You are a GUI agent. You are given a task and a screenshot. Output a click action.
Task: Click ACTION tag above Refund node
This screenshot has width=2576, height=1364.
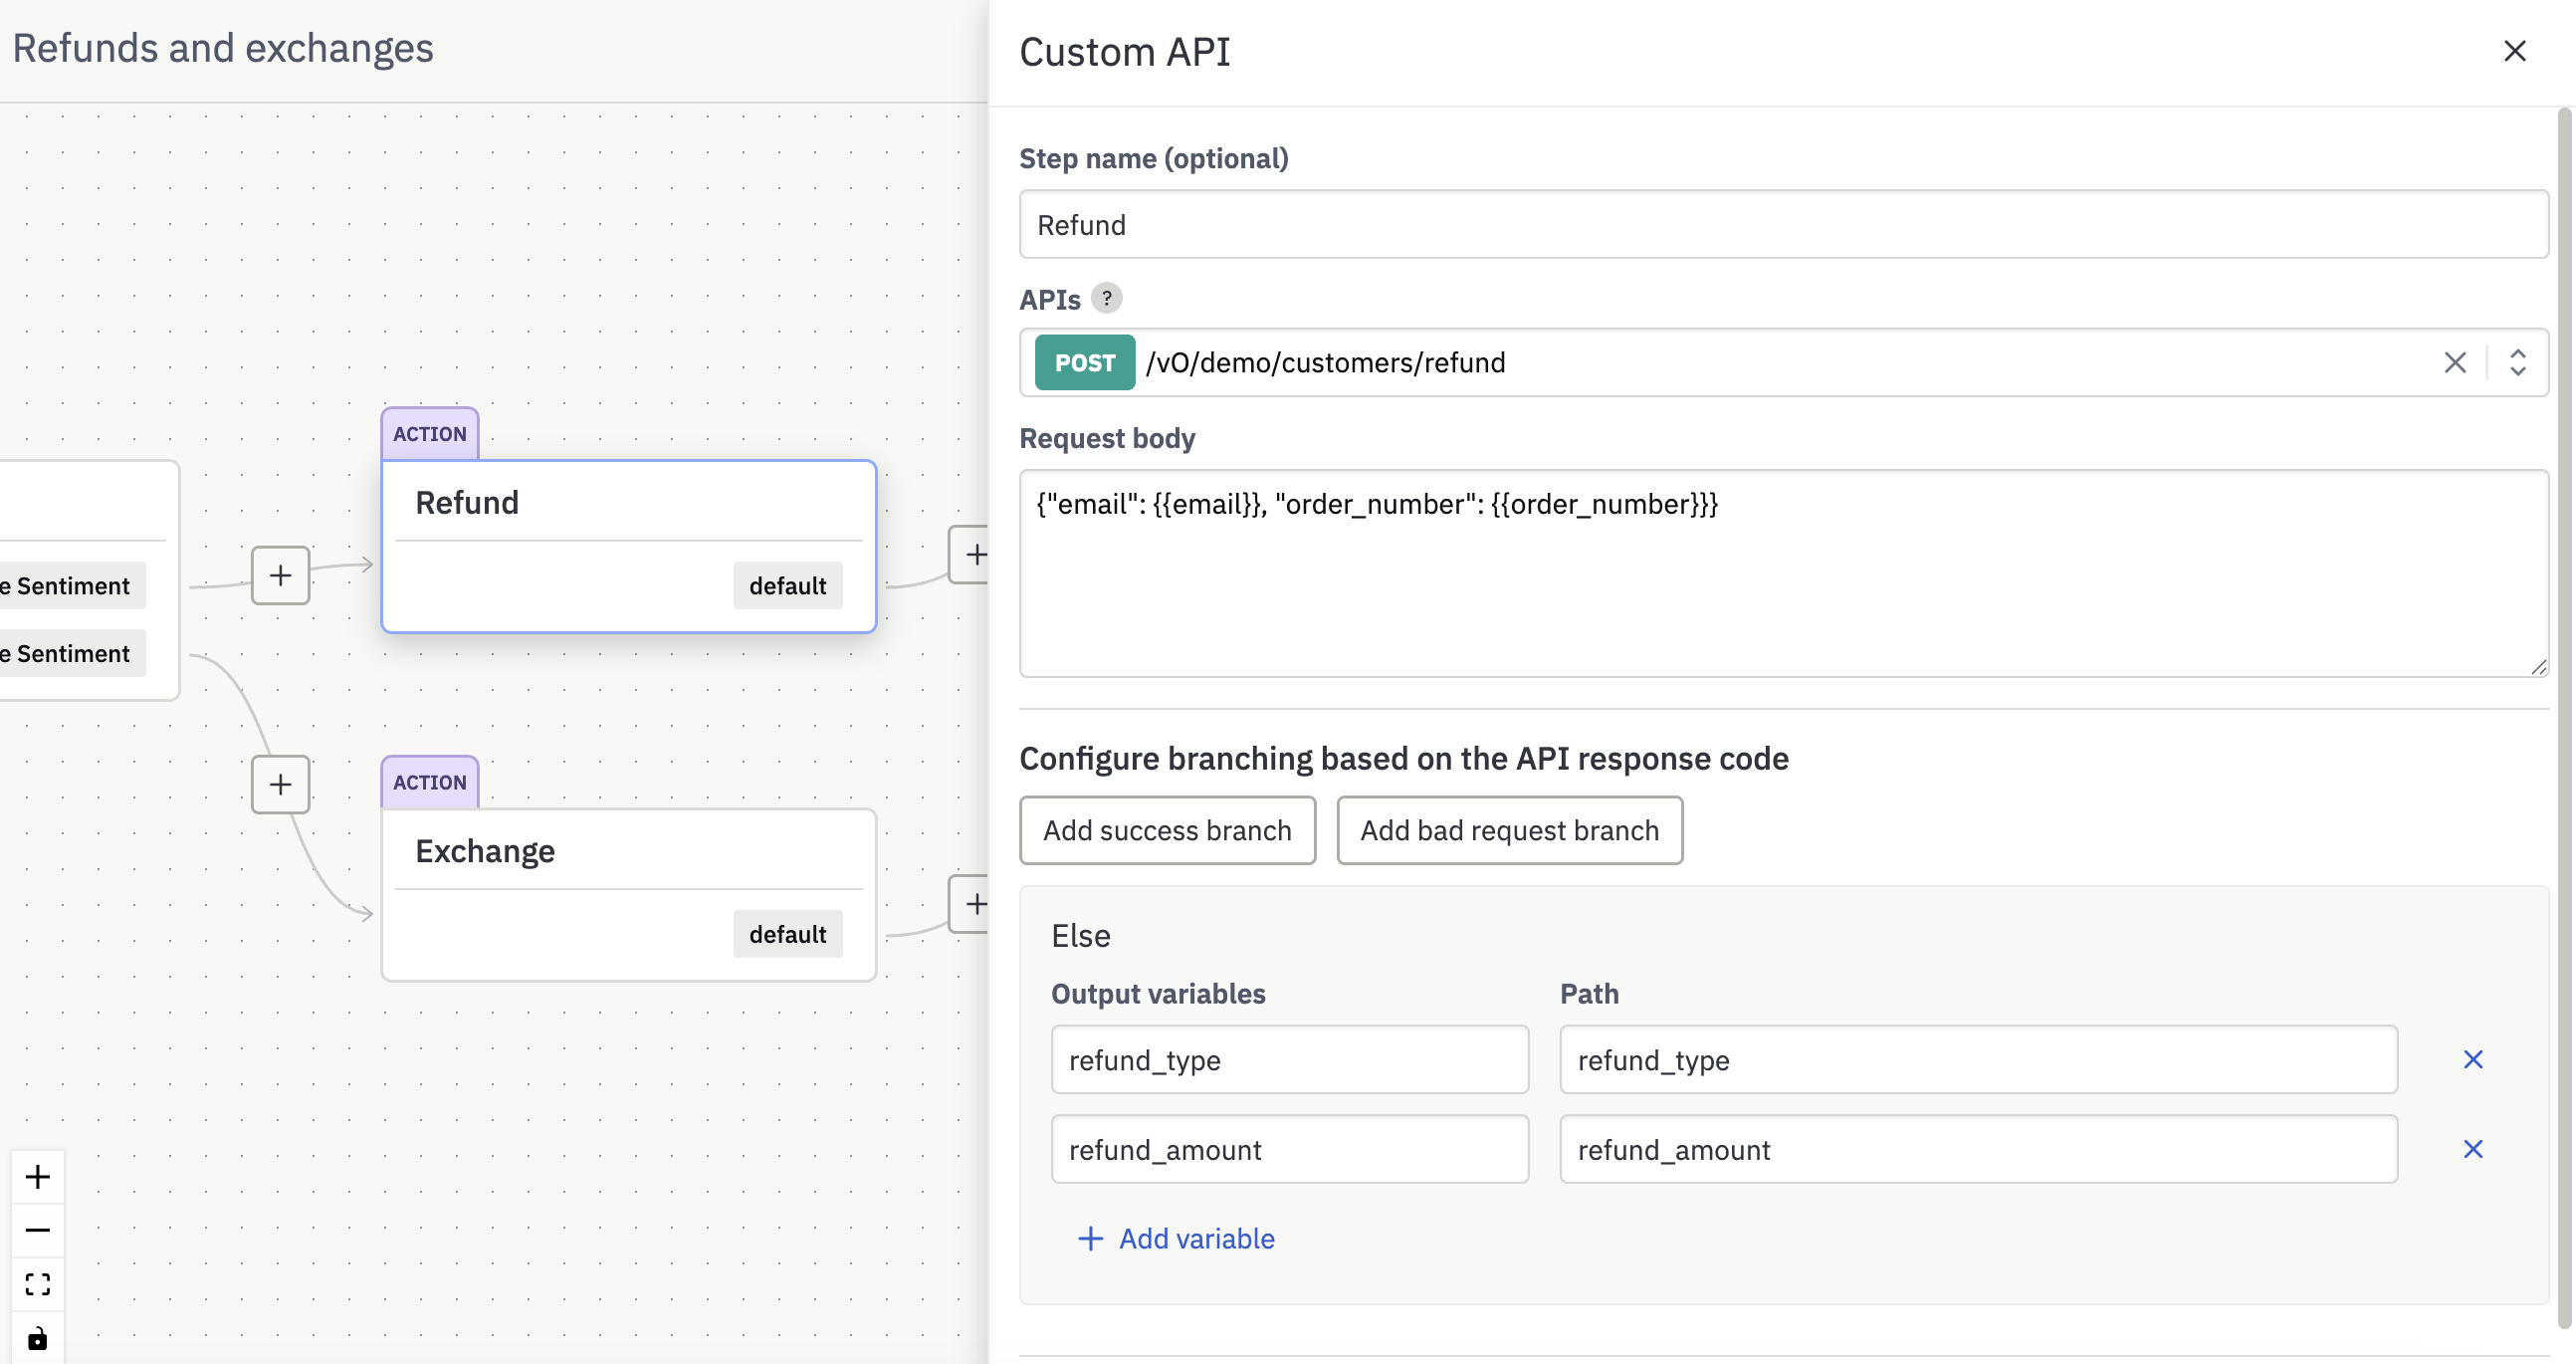click(429, 434)
